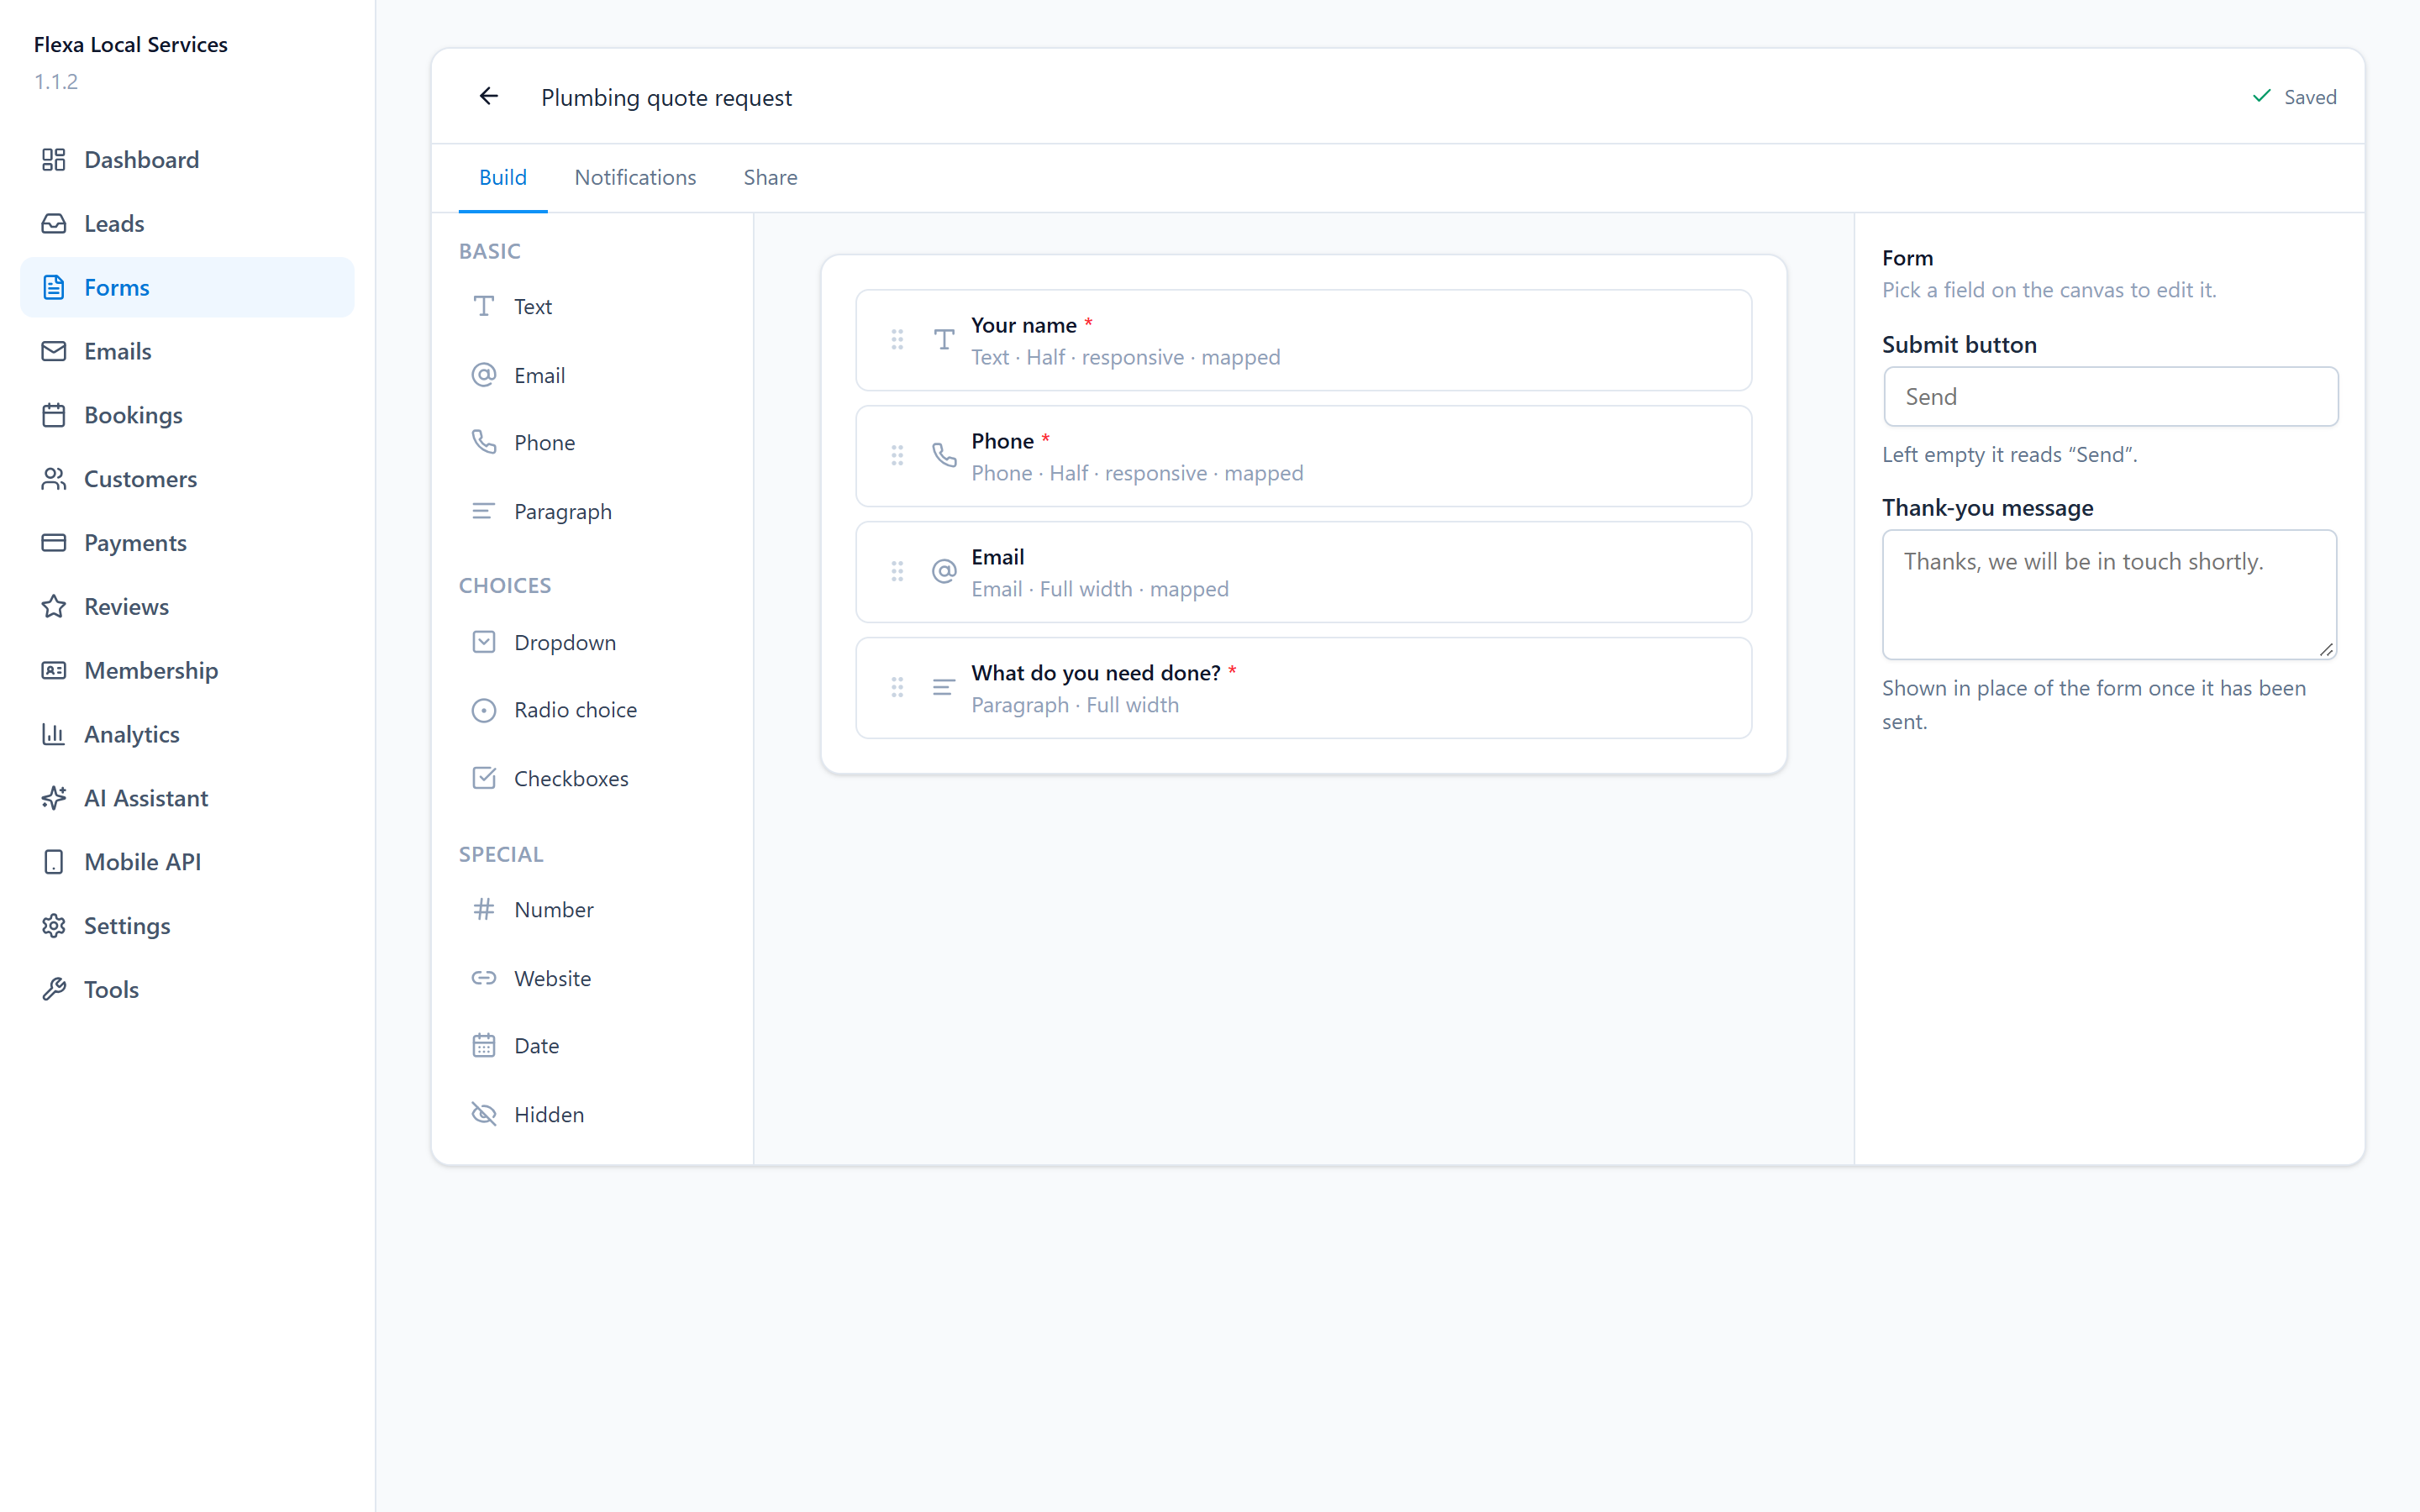The width and height of the screenshot is (2420, 1512).
Task: Open Mobile API in the sidebar
Action: point(187,862)
